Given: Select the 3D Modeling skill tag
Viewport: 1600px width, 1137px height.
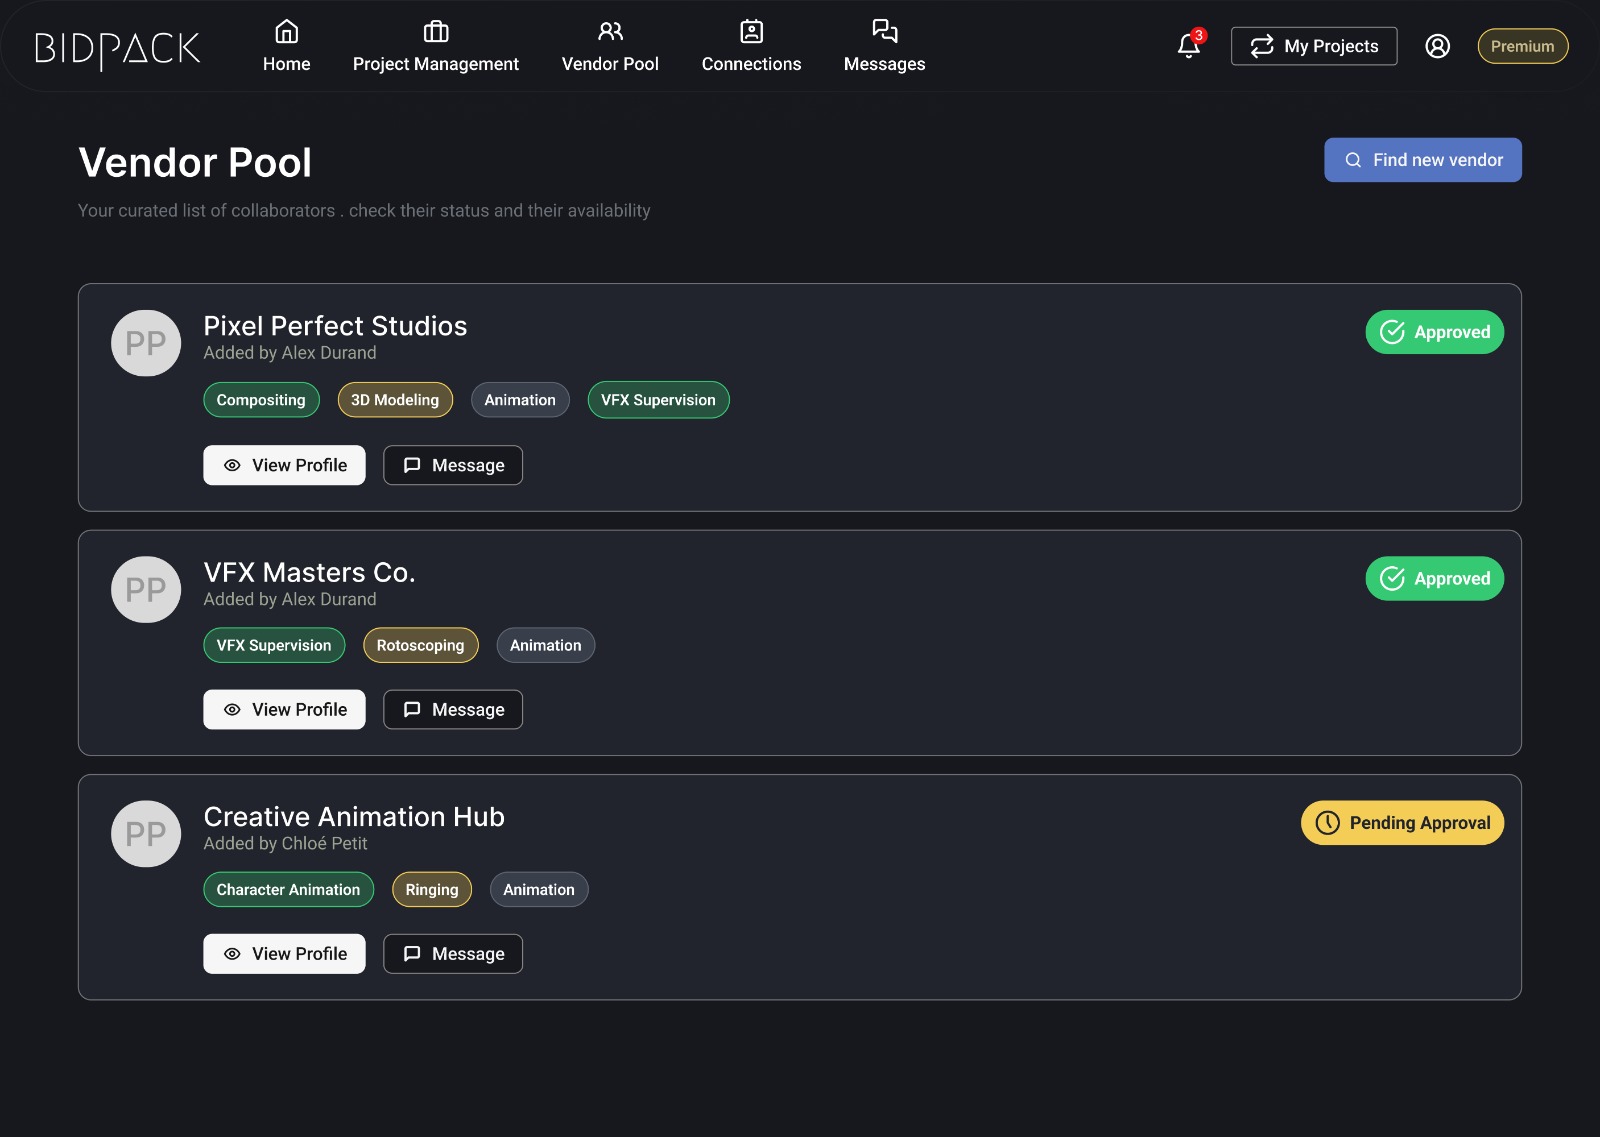Looking at the screenshot, I should (x=395, y=400).
